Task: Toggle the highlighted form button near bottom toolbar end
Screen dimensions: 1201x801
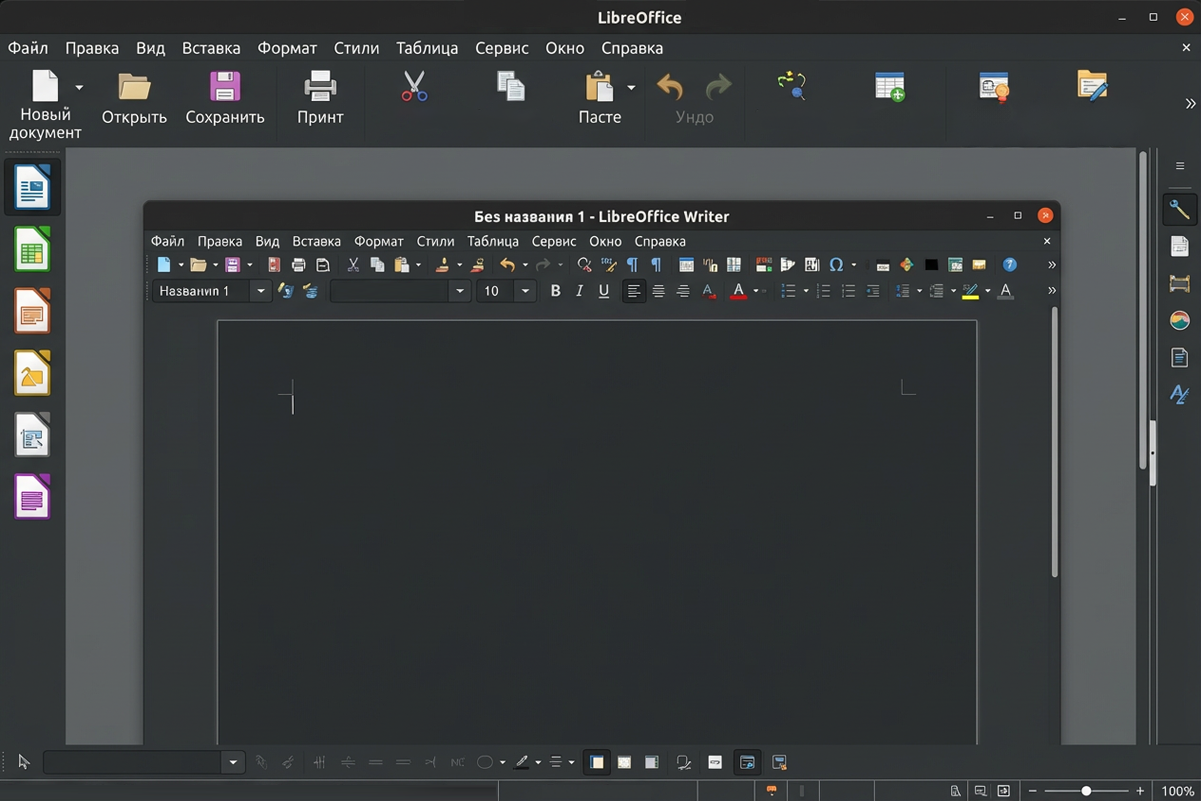Action: coord(747,762)
